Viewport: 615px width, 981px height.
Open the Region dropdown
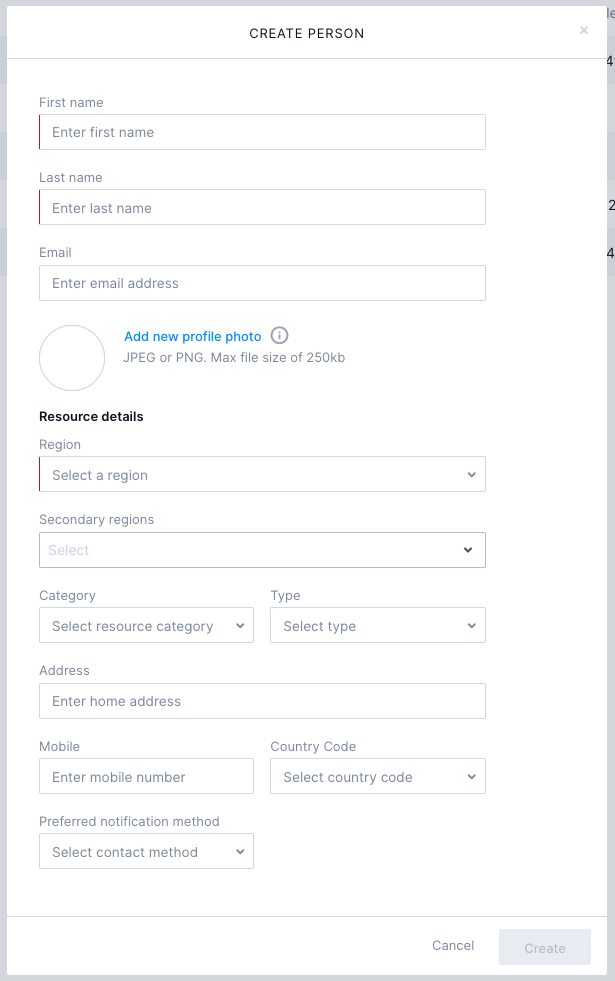(262, 473)
